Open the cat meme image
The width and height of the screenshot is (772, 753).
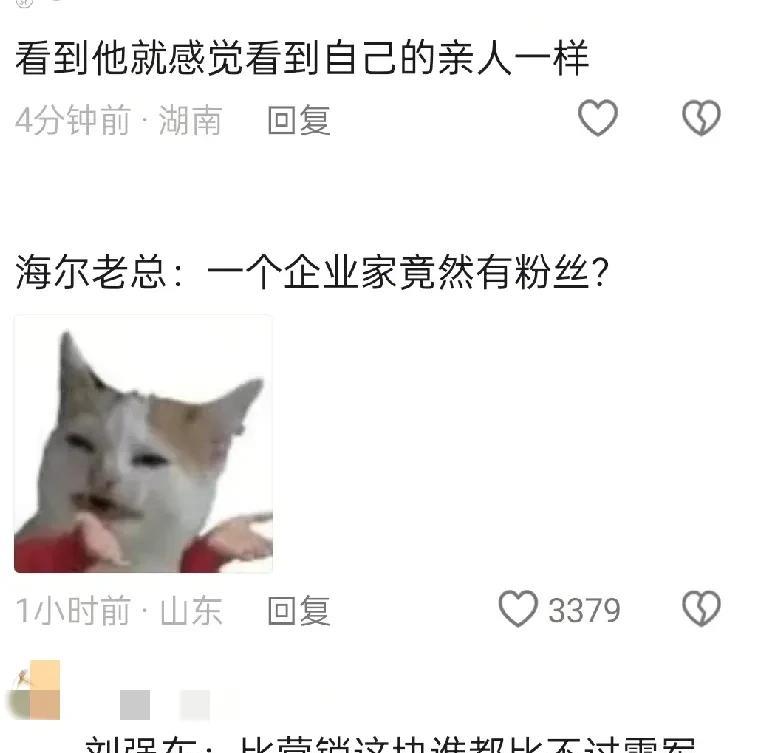tap(143, 444)
